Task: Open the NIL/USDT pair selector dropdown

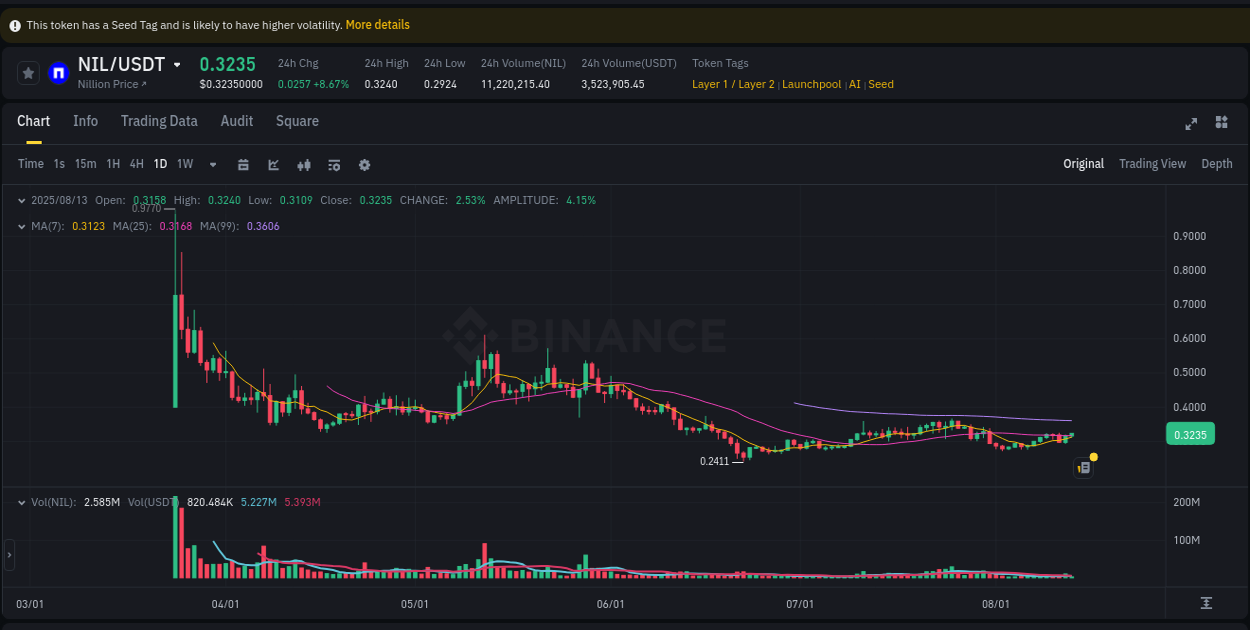Action: pyautogui.click(x=178, y=64)
